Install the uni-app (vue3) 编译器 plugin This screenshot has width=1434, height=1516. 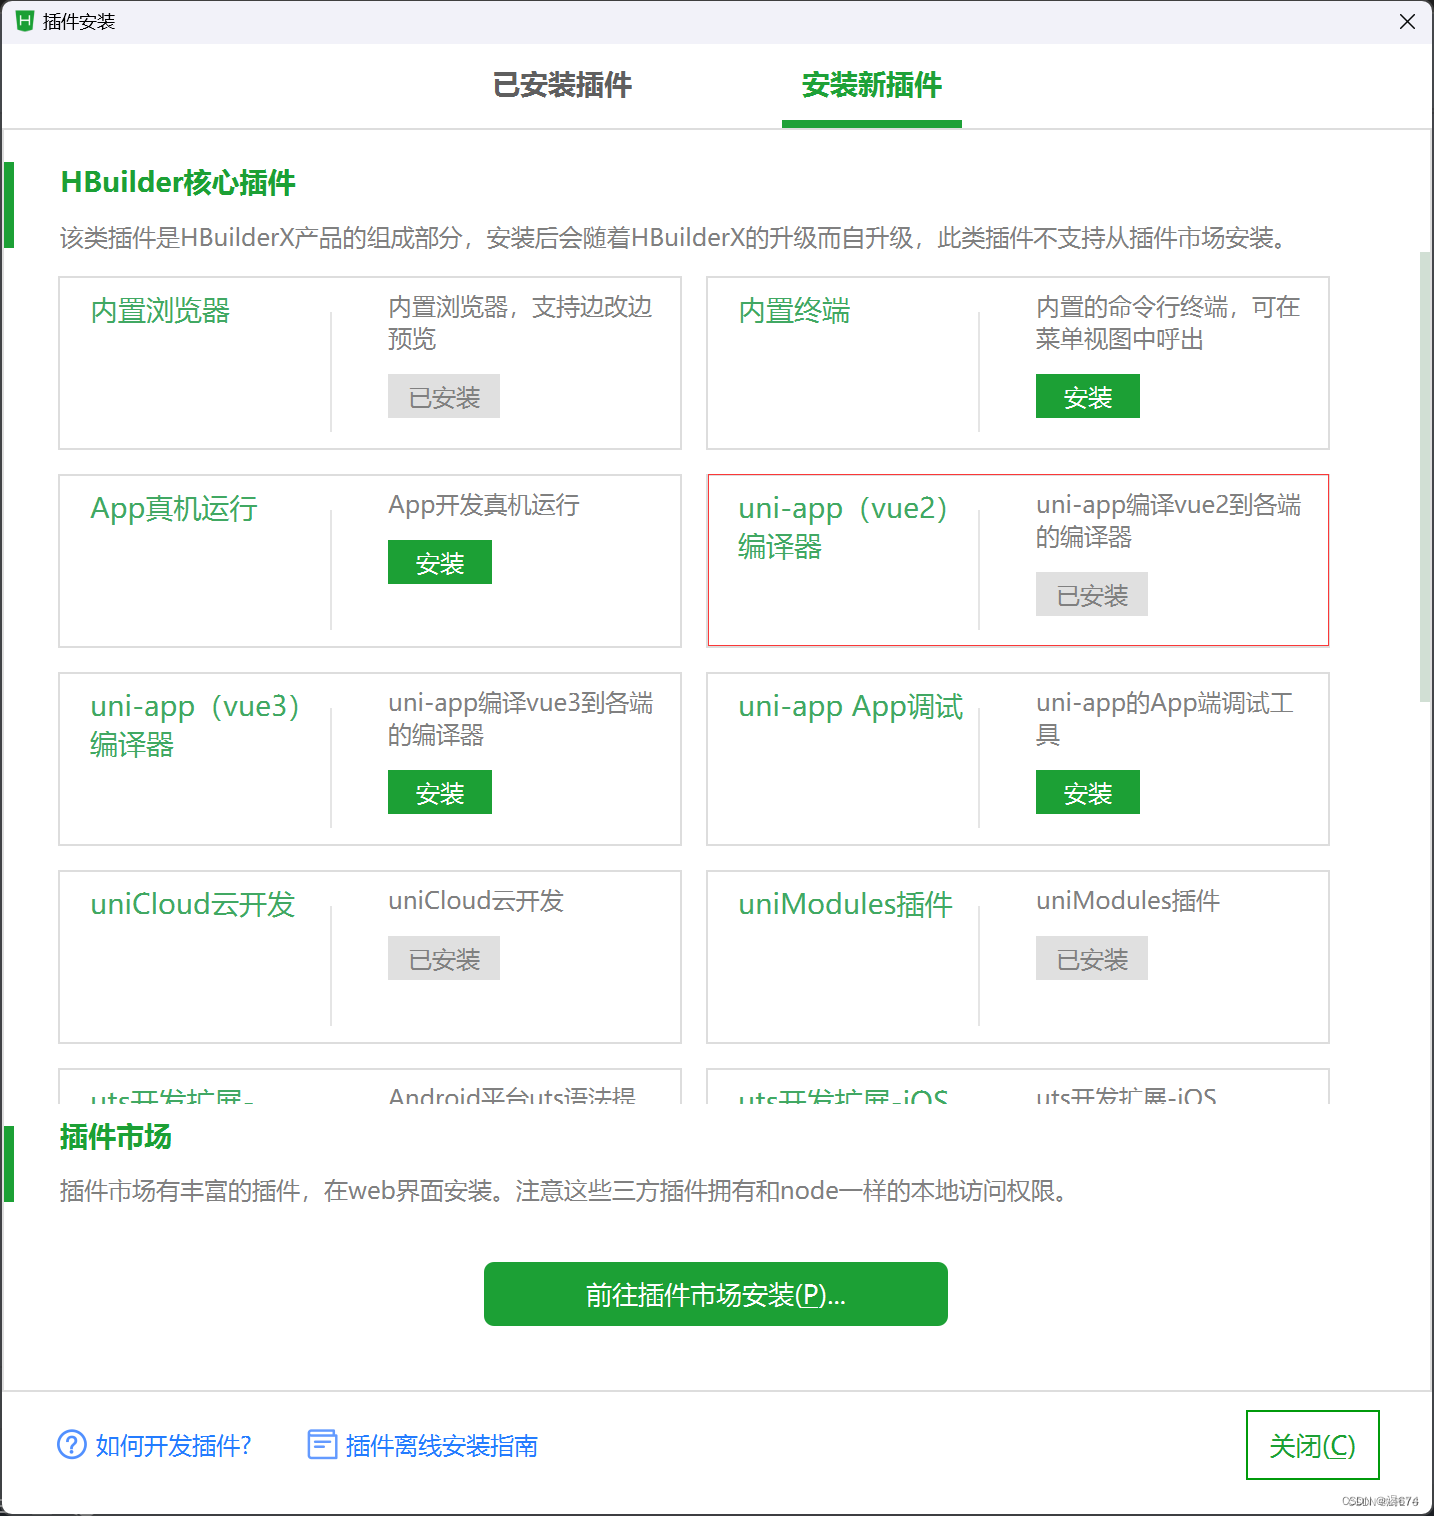point(440,793)
